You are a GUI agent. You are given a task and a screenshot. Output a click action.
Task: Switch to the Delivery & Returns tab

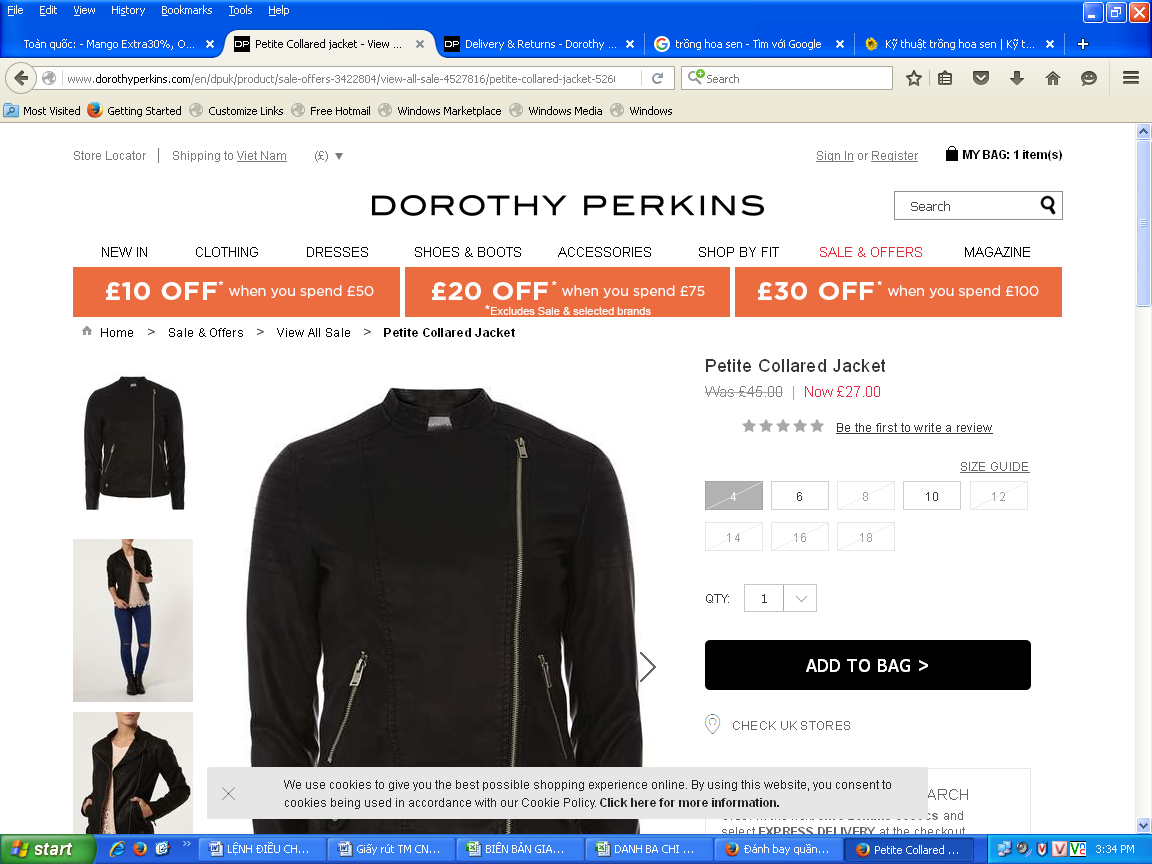click(x=537, y=44)
